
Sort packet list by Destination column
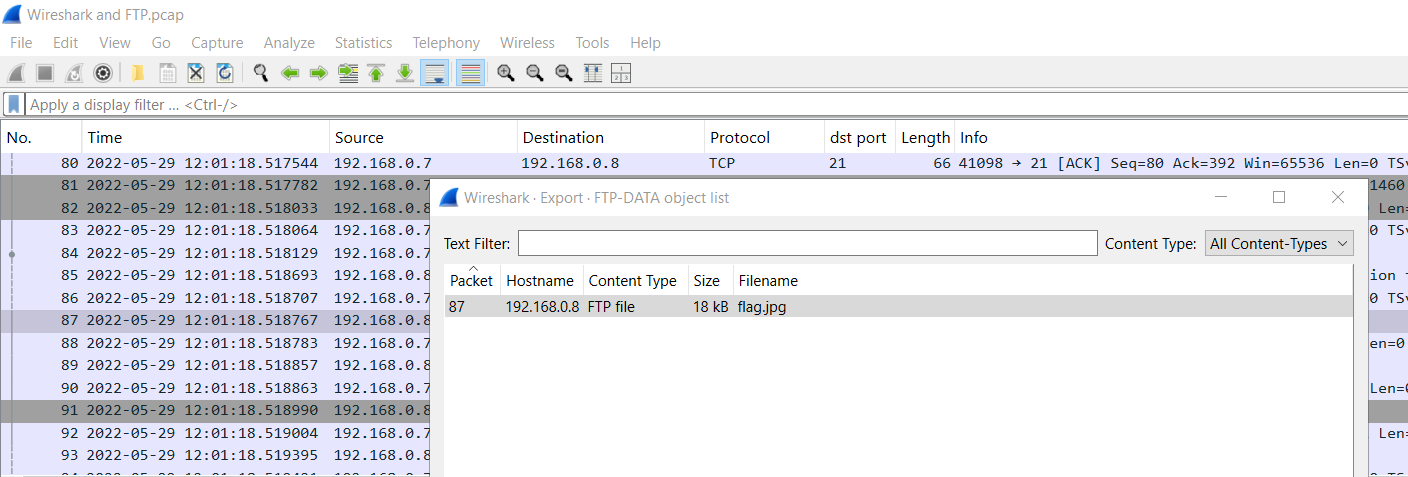[x=610, y=138]
